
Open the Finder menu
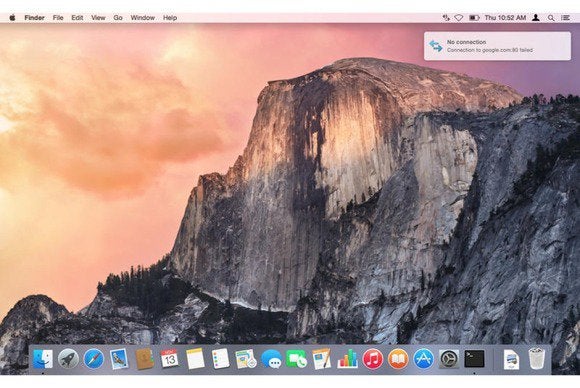click(34, 17)
